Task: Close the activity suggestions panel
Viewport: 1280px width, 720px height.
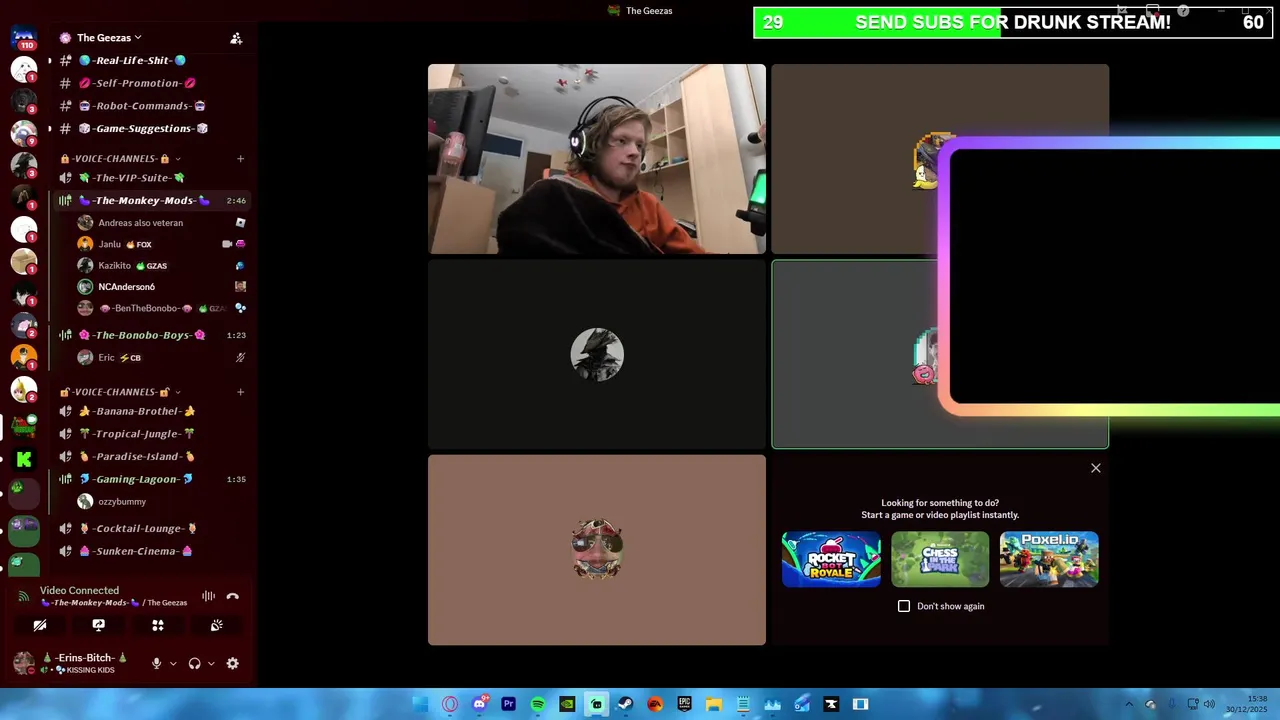Action: 1096,468
